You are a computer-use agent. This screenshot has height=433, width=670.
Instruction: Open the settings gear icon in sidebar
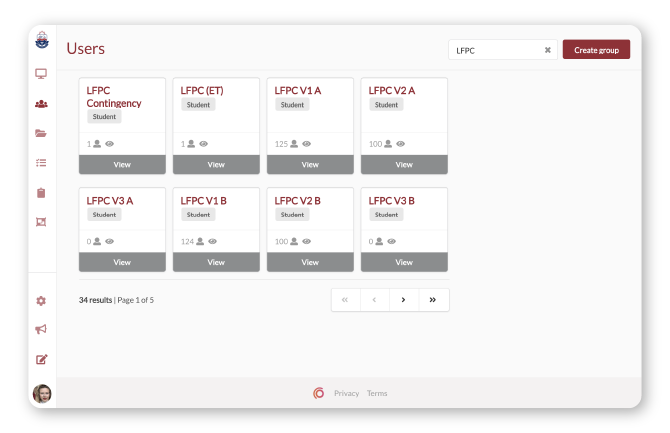[x=41, y=300]
